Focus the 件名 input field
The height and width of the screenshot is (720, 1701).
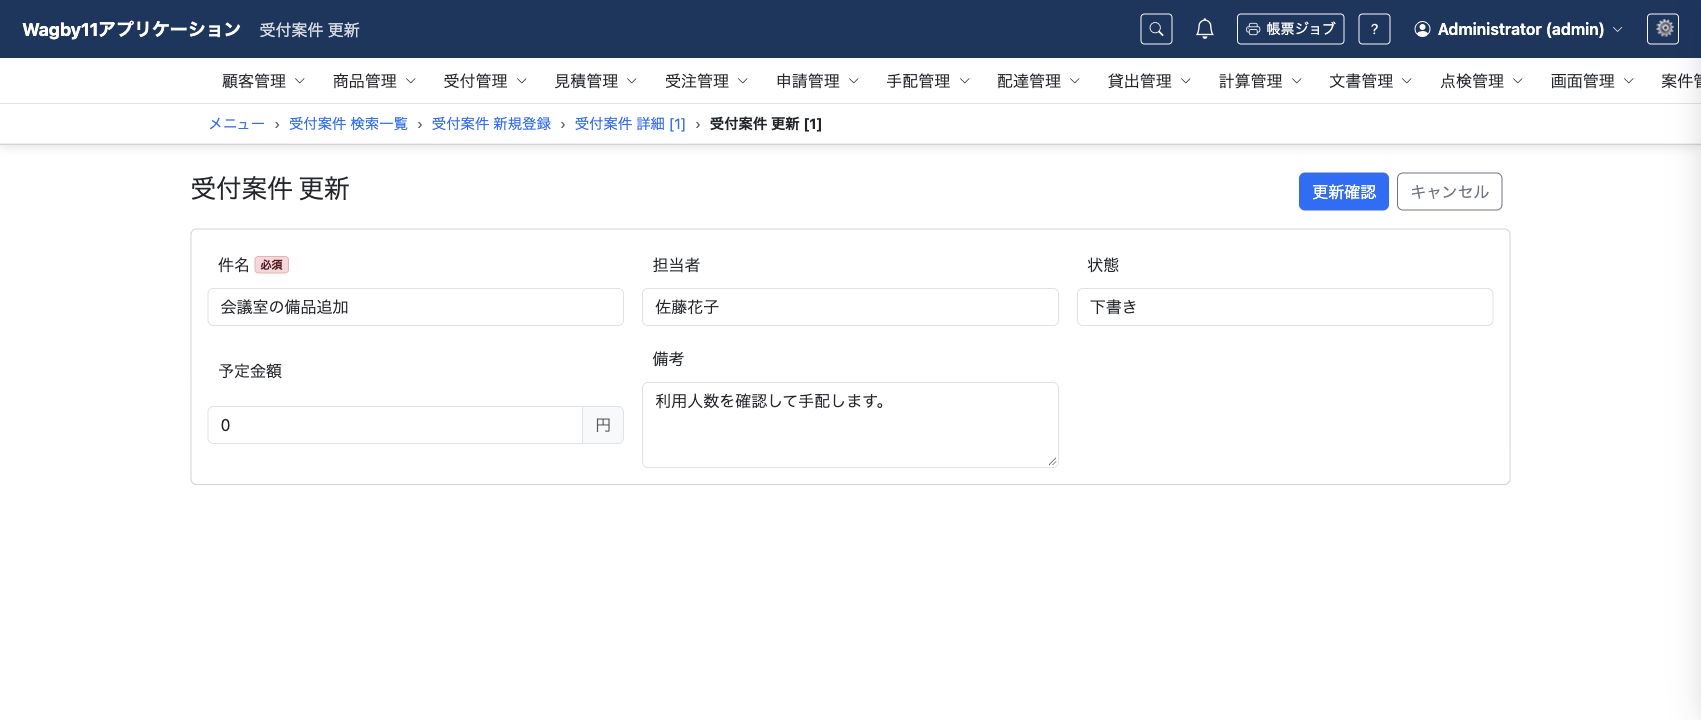[x=415, y=307]
